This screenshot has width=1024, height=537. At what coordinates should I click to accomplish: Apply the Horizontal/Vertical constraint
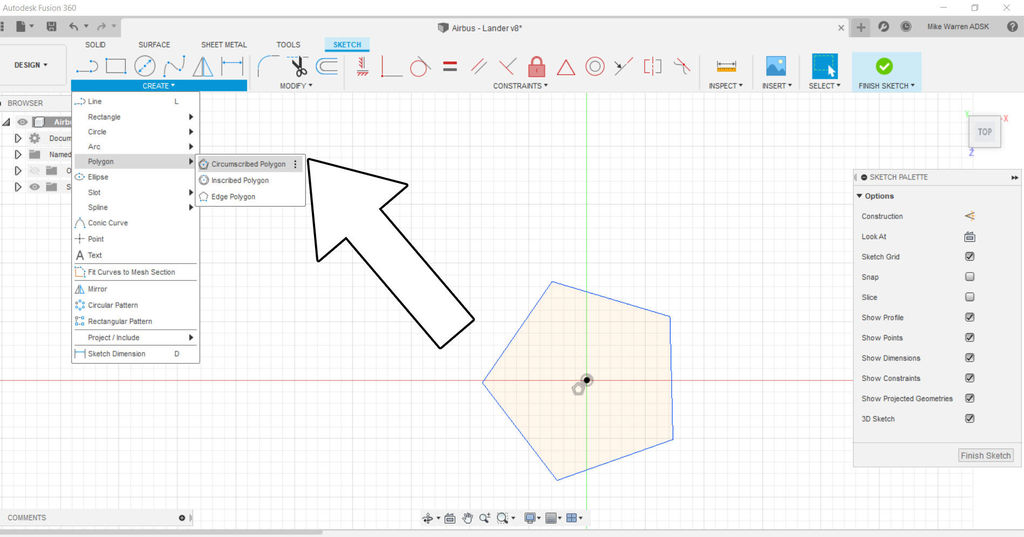pos(362,66)
